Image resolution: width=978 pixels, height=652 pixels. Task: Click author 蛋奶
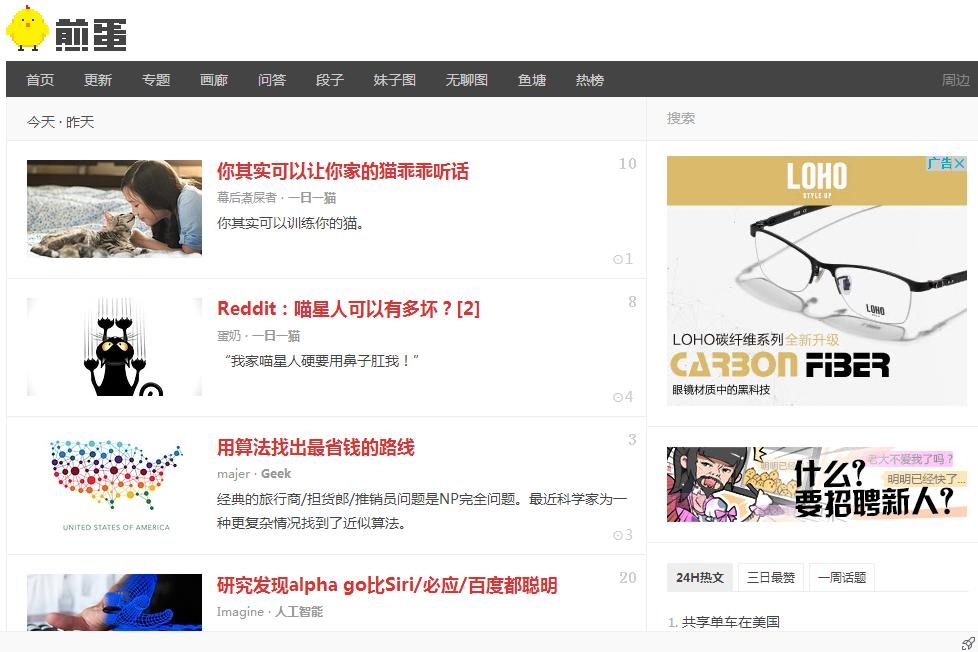(229, 336)
